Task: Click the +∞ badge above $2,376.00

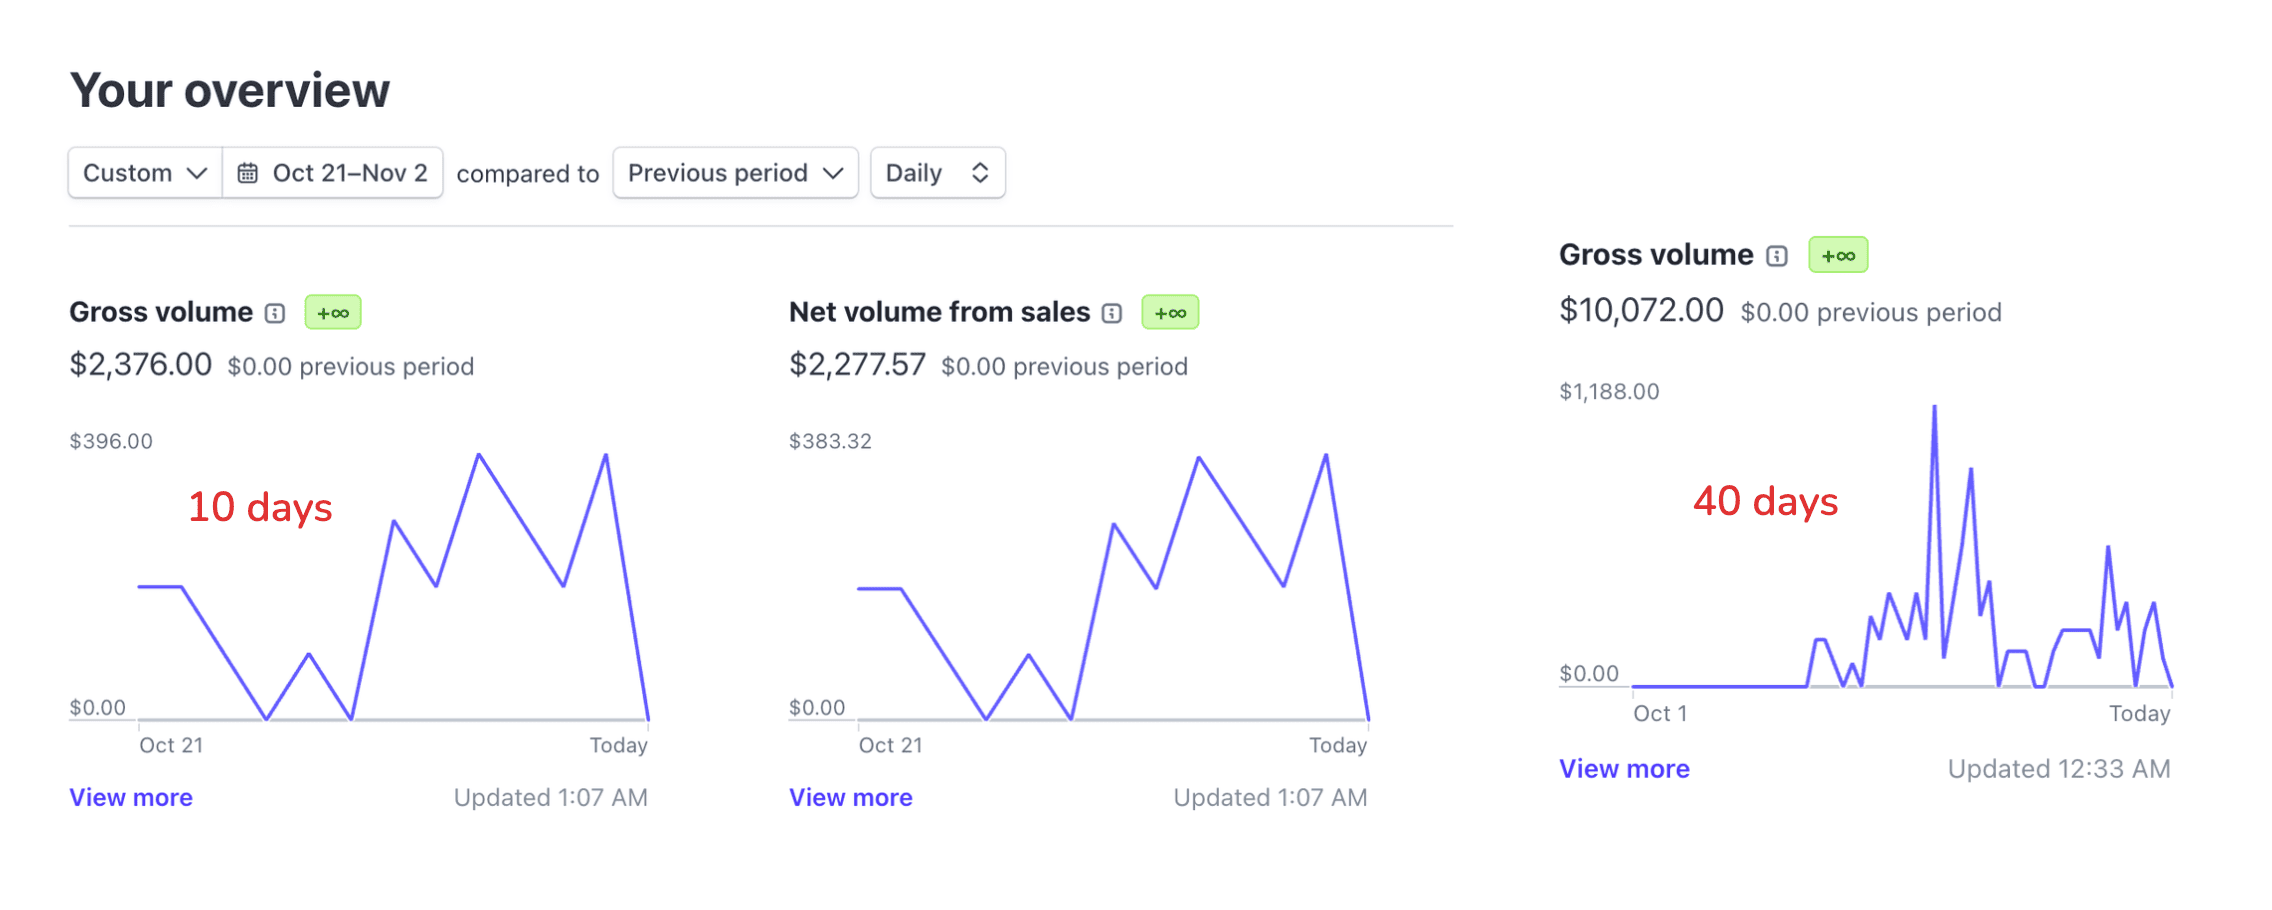Action: point(333,313)
